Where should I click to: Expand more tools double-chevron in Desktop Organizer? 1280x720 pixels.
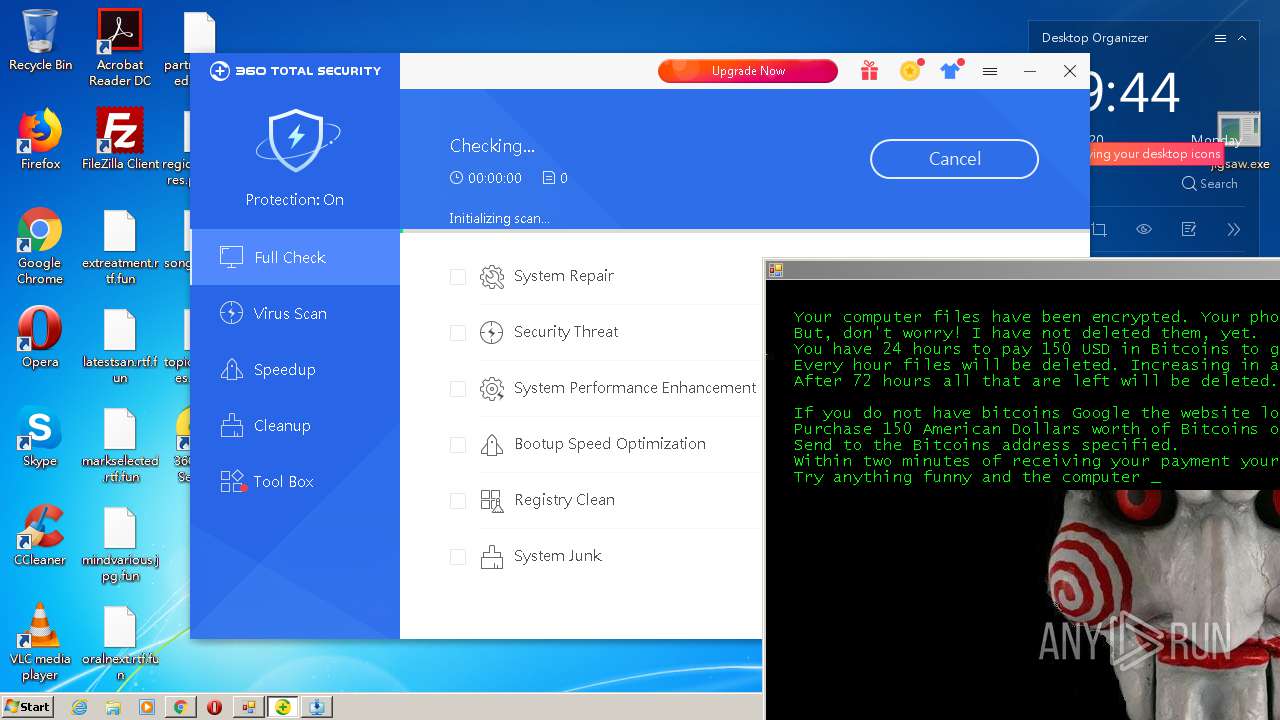click(1234, 229)
